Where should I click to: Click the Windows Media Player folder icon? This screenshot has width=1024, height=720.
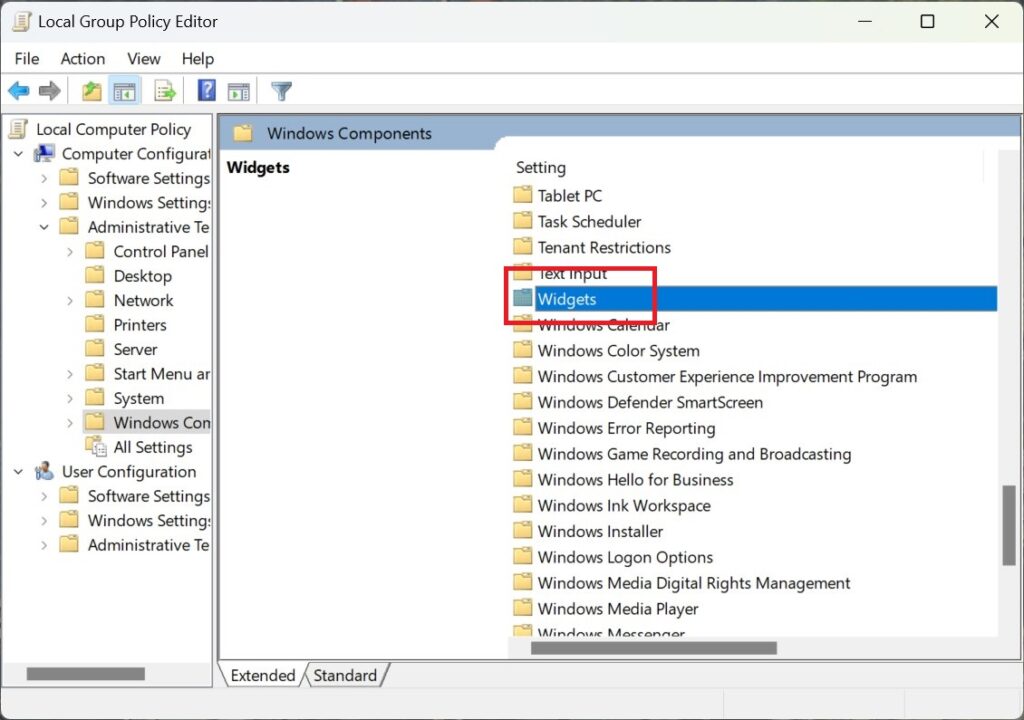[522, 608]
